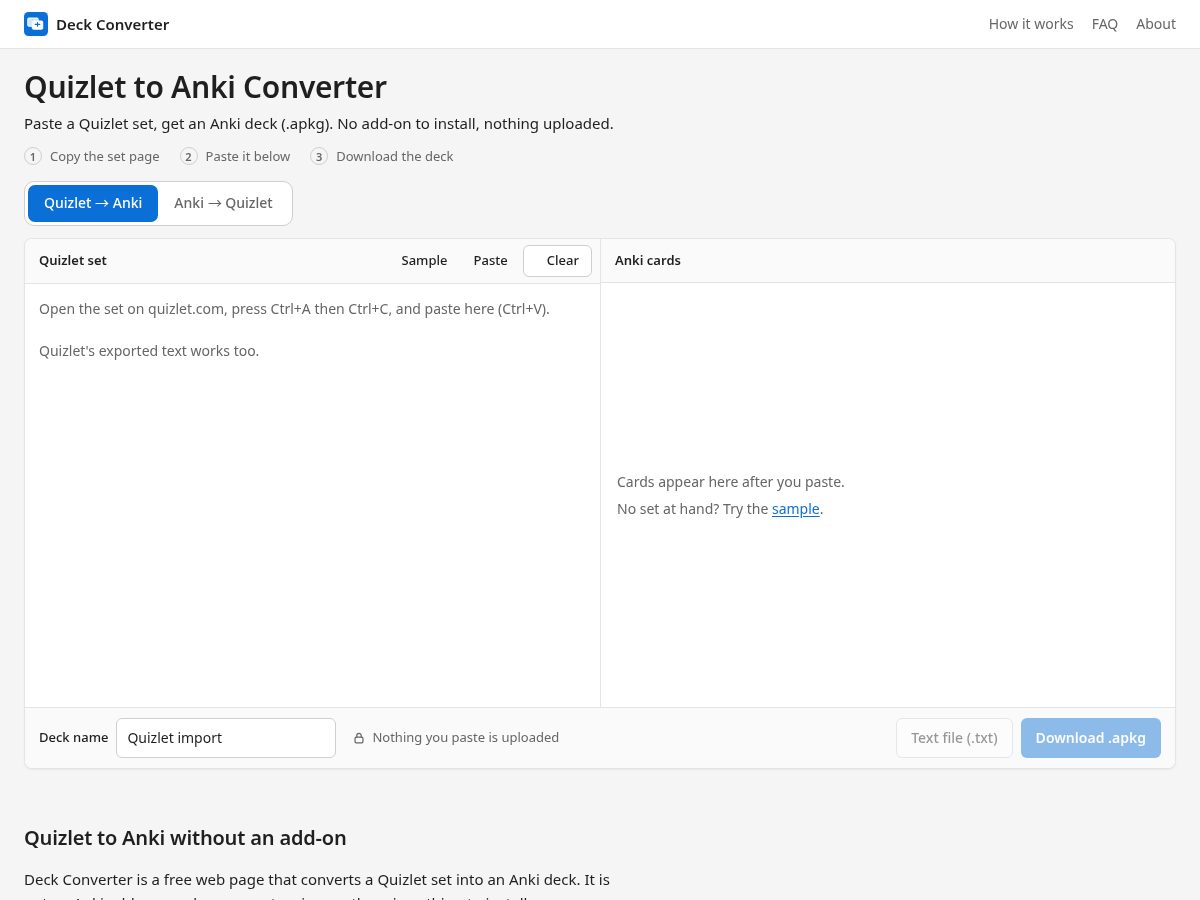Screen dimensions: 1200x900
Task: Click Download .apkg button
Action: click(1091, 738)
